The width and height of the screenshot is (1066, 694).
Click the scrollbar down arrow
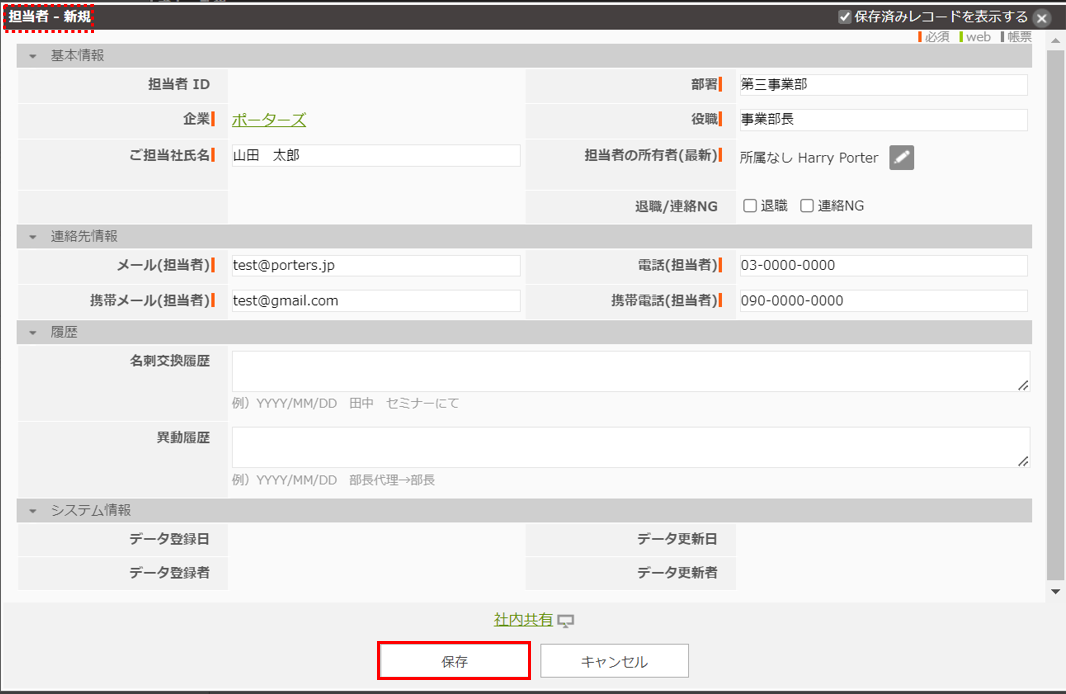click(x=1056, y=592)
